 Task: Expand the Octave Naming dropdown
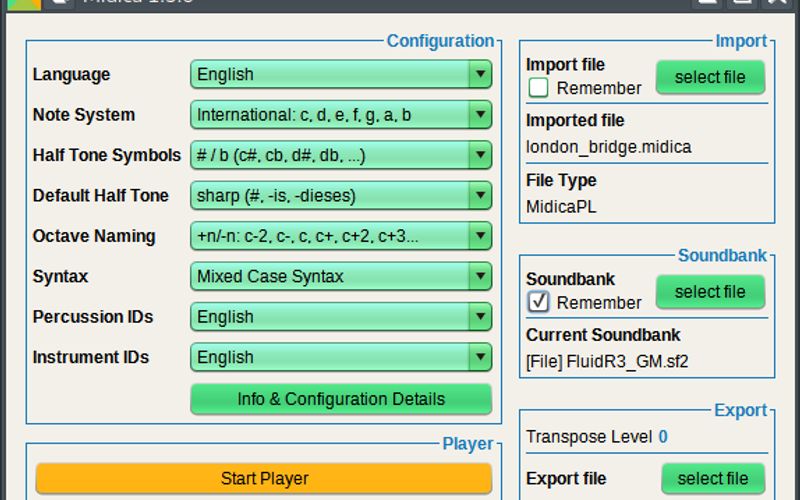coord(340,236)
